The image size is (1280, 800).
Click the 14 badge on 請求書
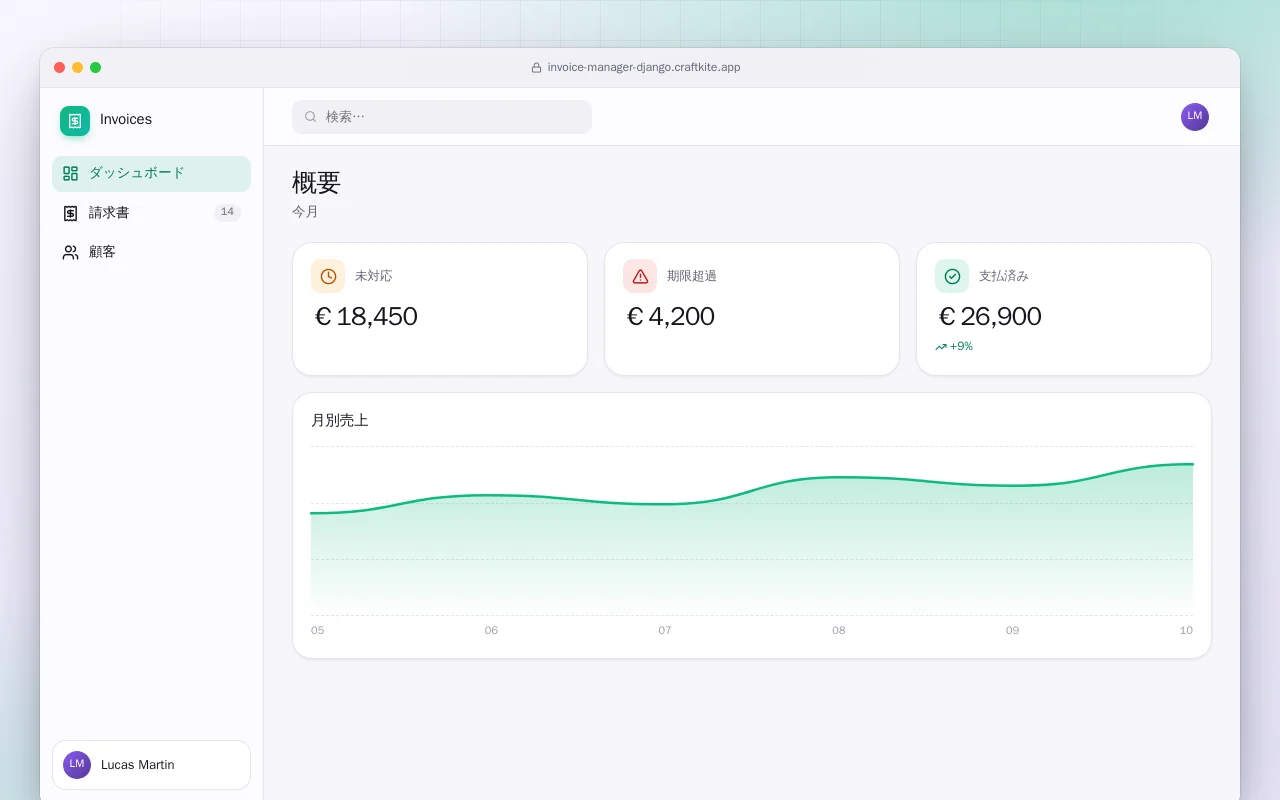pyautogui.click(x=227, y=212)
